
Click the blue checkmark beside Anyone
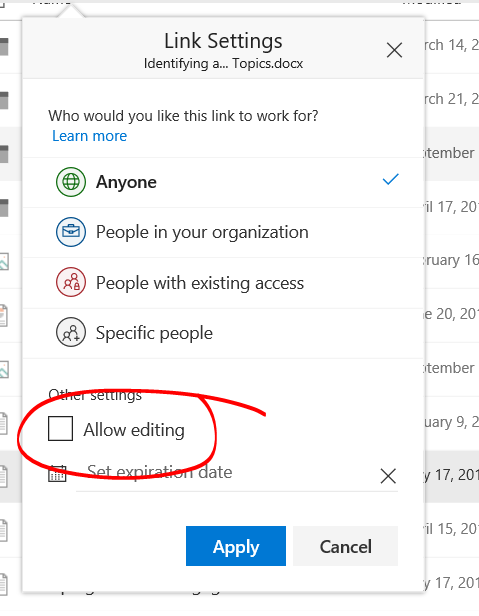point(391,179)
